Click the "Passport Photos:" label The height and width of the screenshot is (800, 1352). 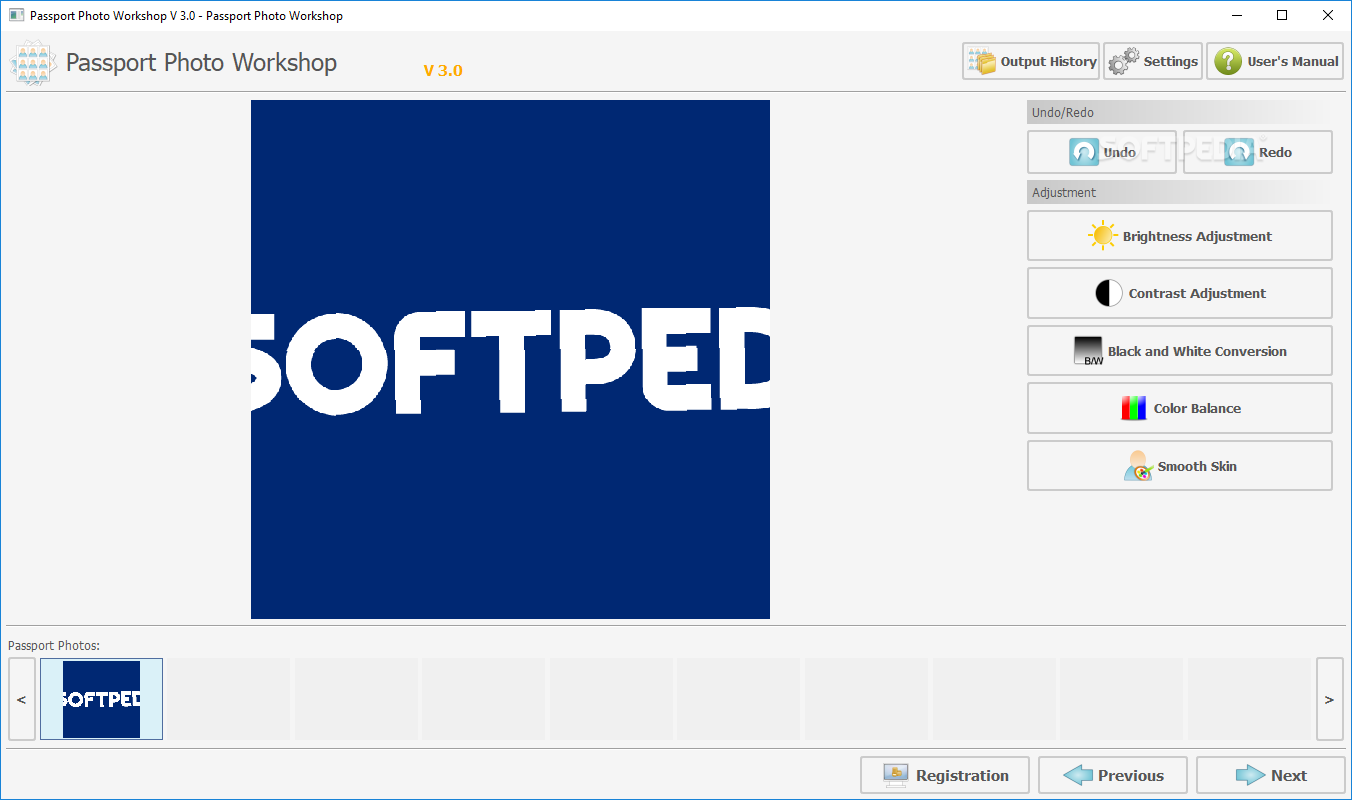pos(54,646)
